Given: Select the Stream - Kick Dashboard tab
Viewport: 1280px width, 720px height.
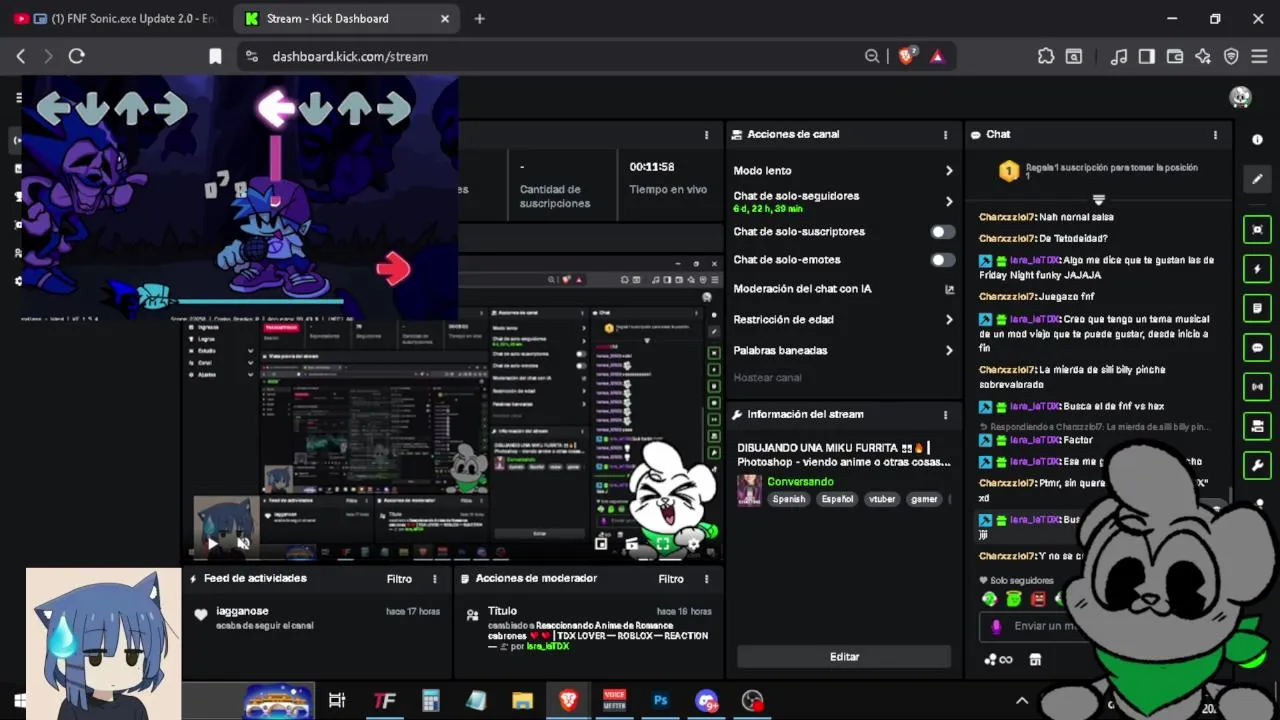Looking at the screenshot, I should pyautogui.click(x=345, y=18).
